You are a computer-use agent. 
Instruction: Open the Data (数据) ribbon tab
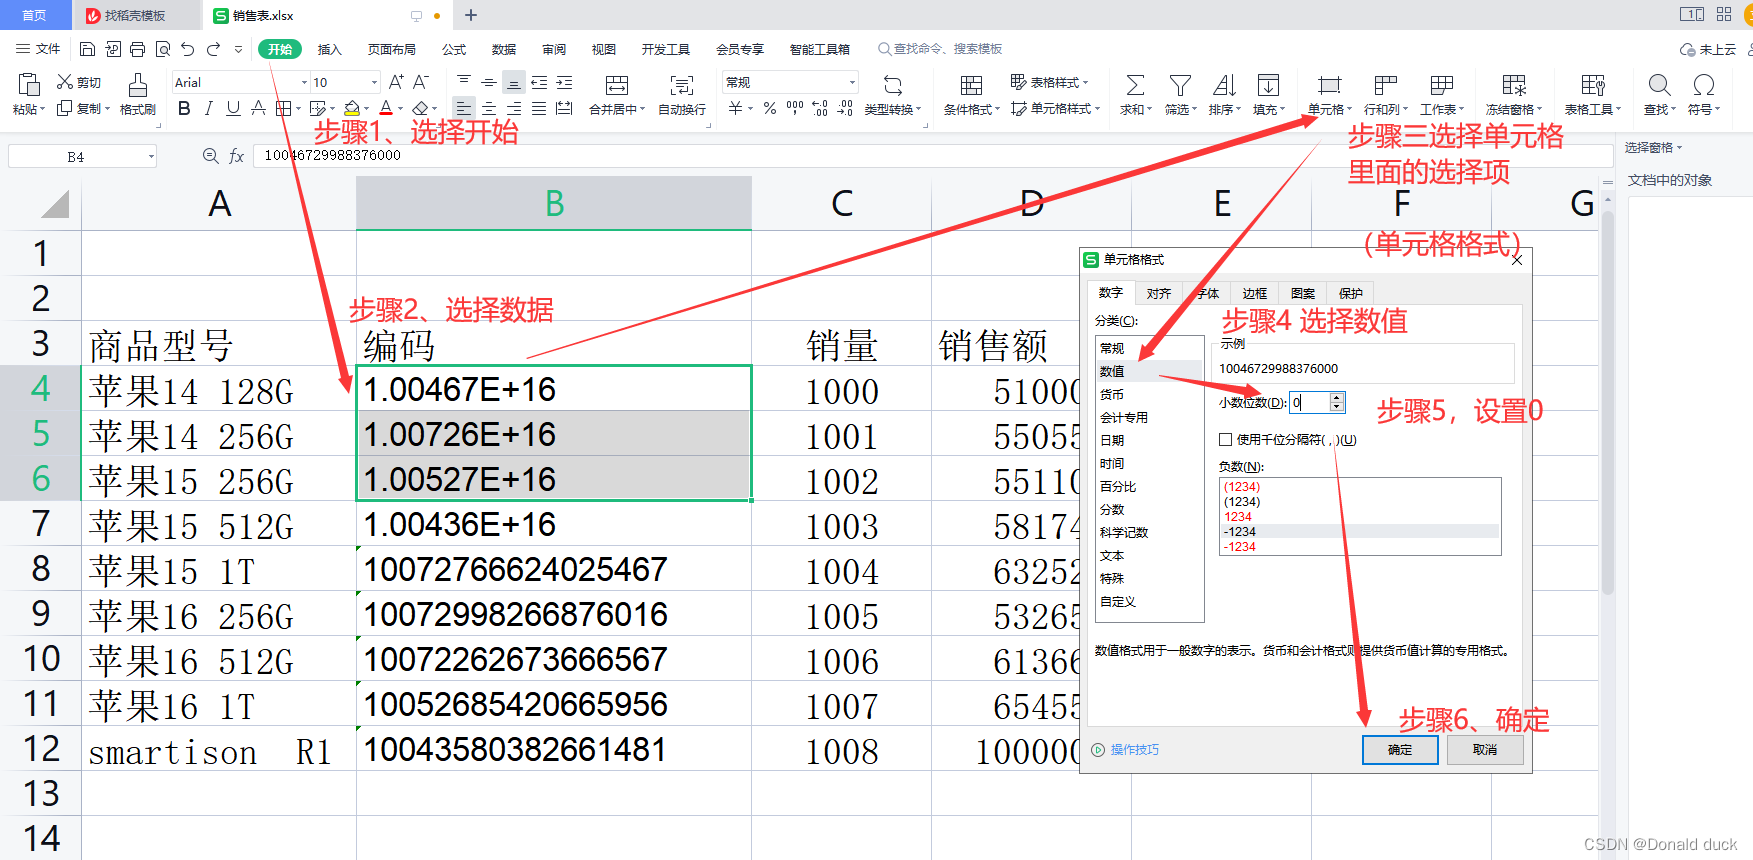(504, 49)
